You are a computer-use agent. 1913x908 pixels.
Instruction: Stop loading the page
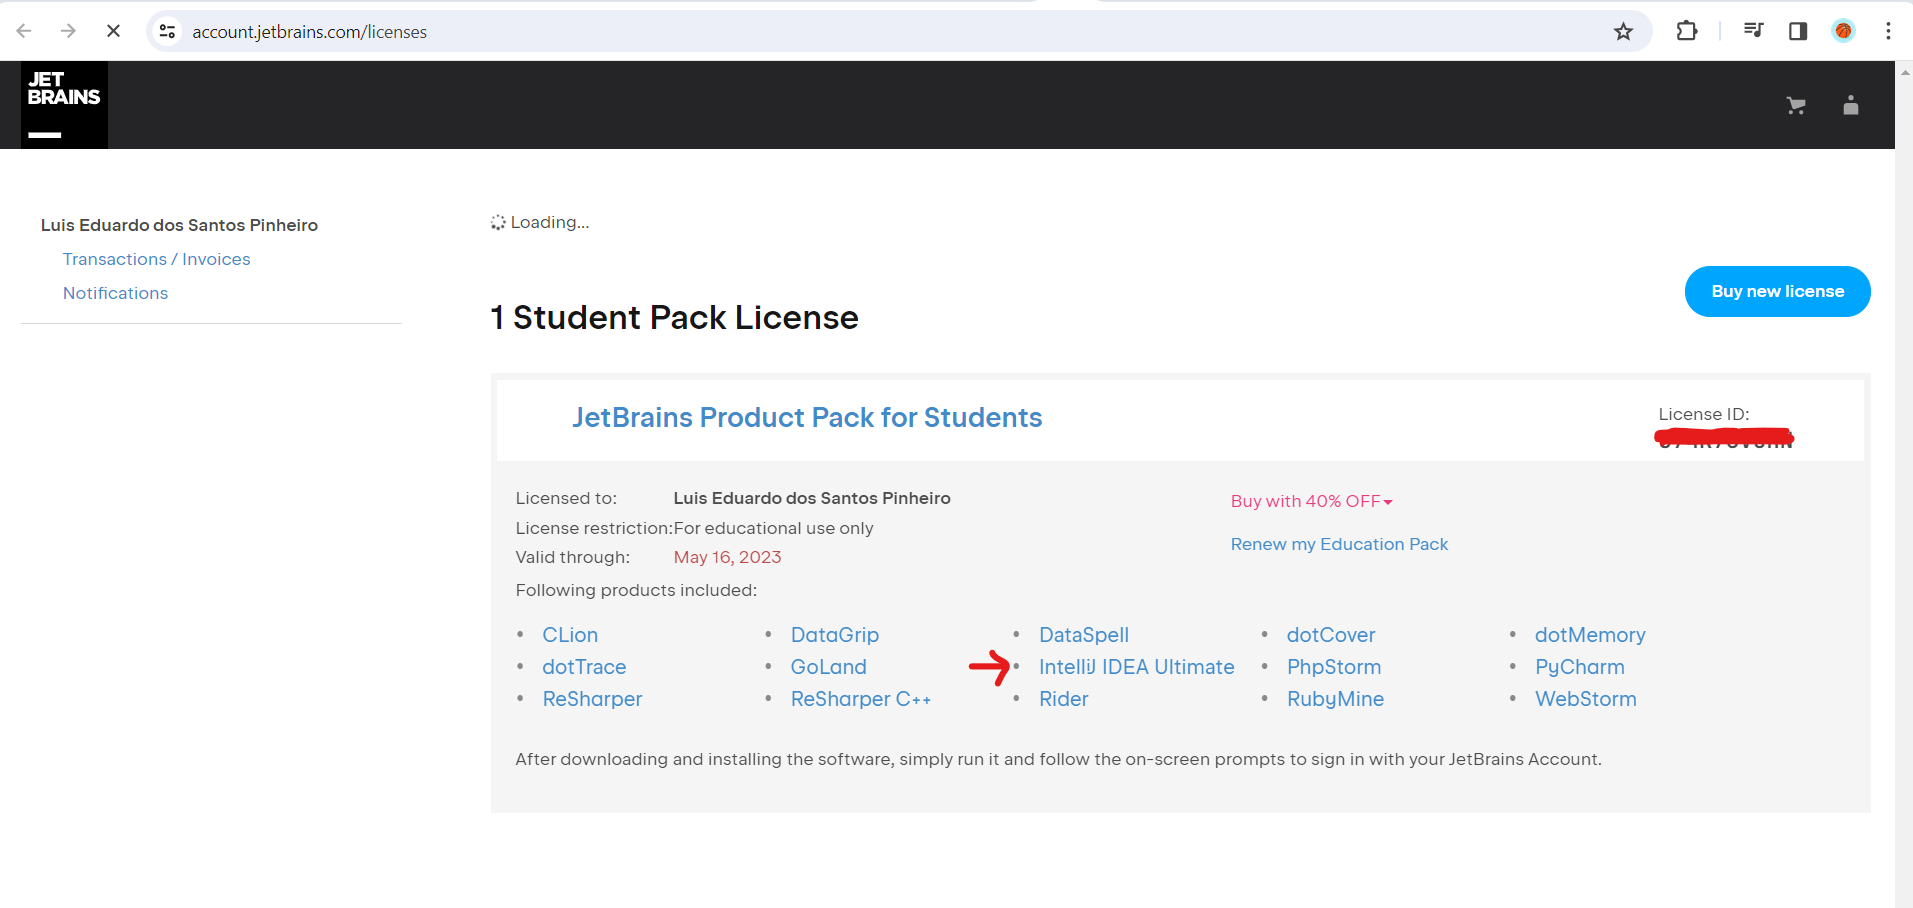pos(113,31)
